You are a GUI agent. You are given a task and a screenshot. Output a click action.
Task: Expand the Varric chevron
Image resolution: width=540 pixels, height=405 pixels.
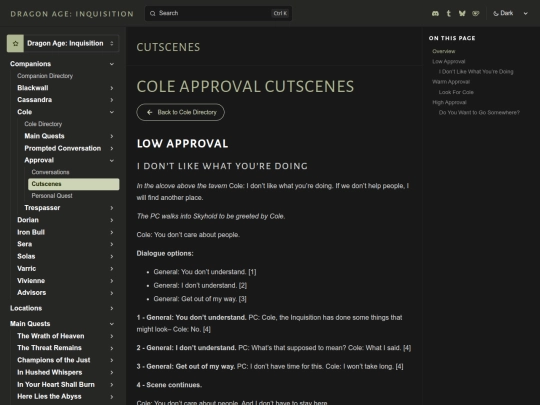click(x=112, y=269)
